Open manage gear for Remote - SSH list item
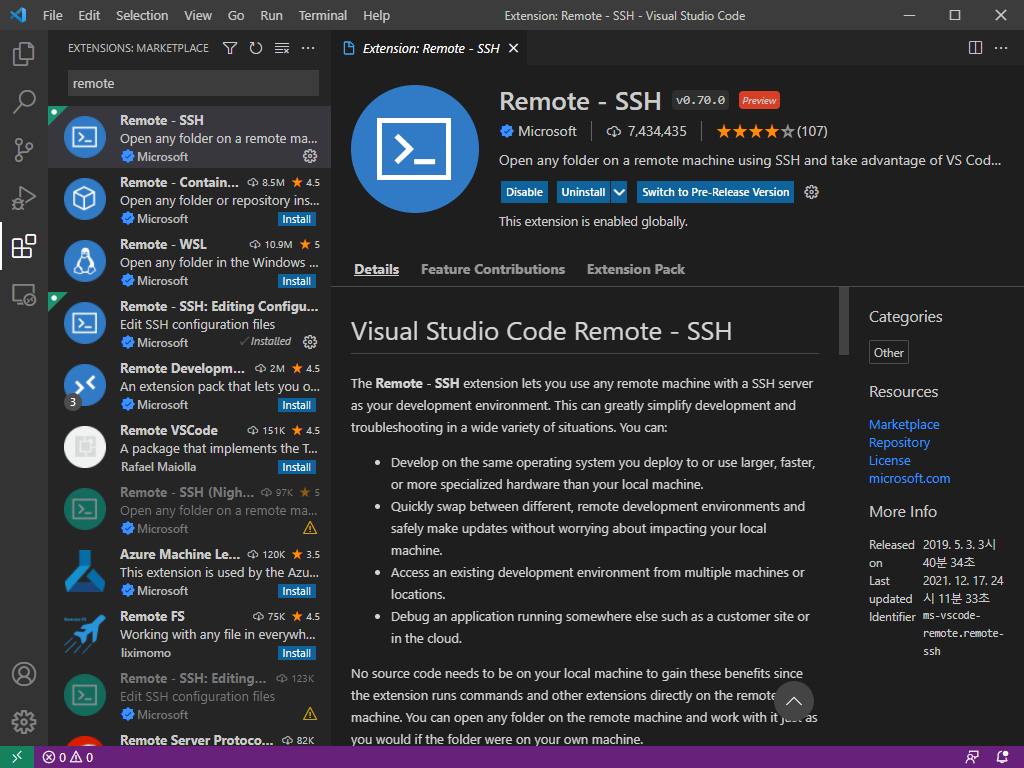The image size is (1024, 768). [x=310, y=156]
